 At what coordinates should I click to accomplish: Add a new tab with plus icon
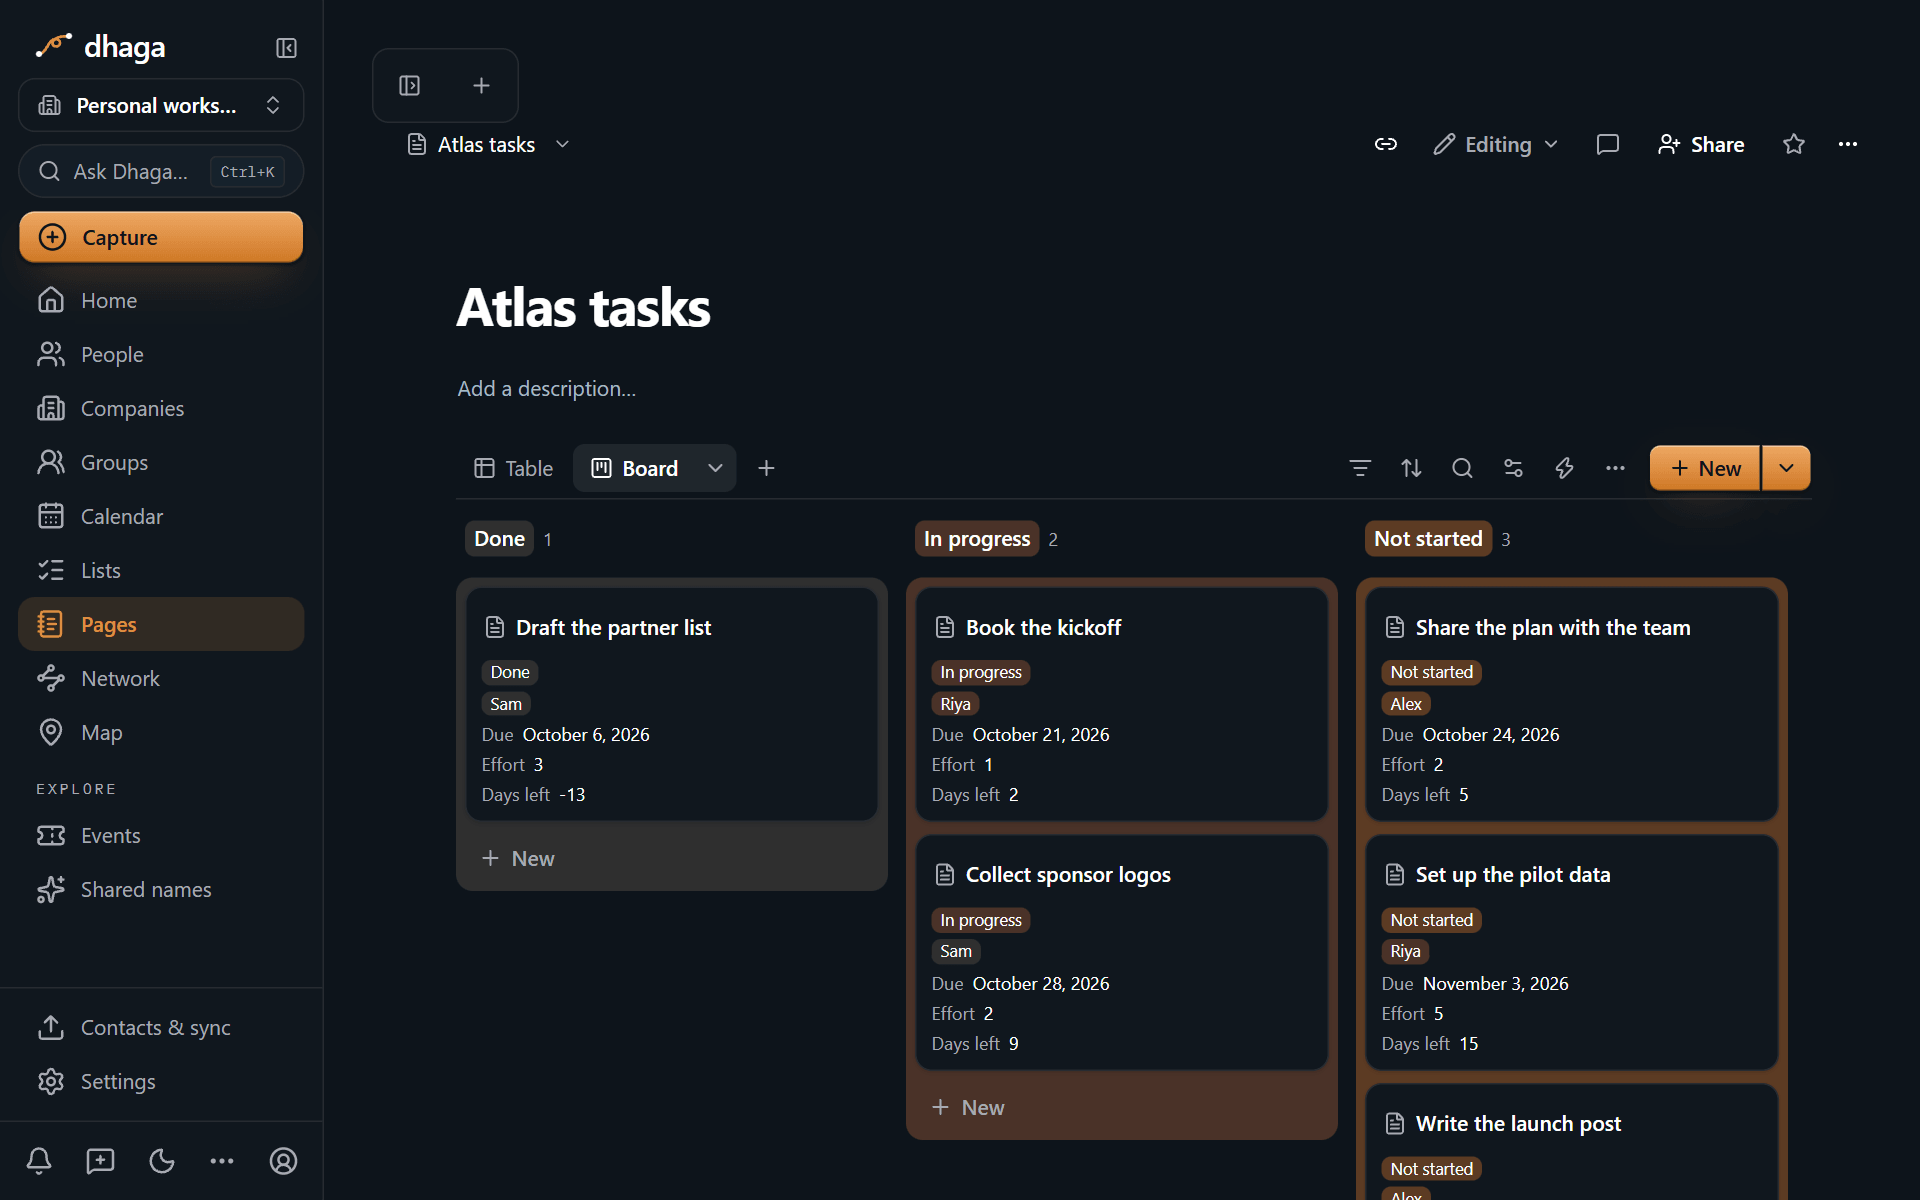coord(481,86)
